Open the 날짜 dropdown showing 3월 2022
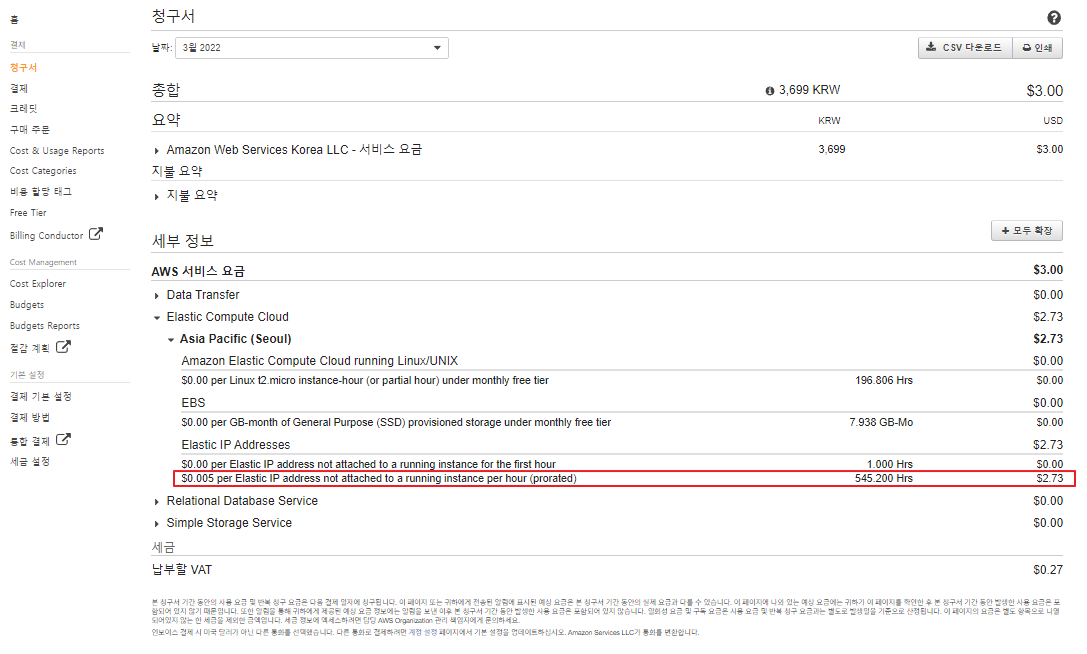The width and height of the screenshot is (1087, 654). (312, 48)
